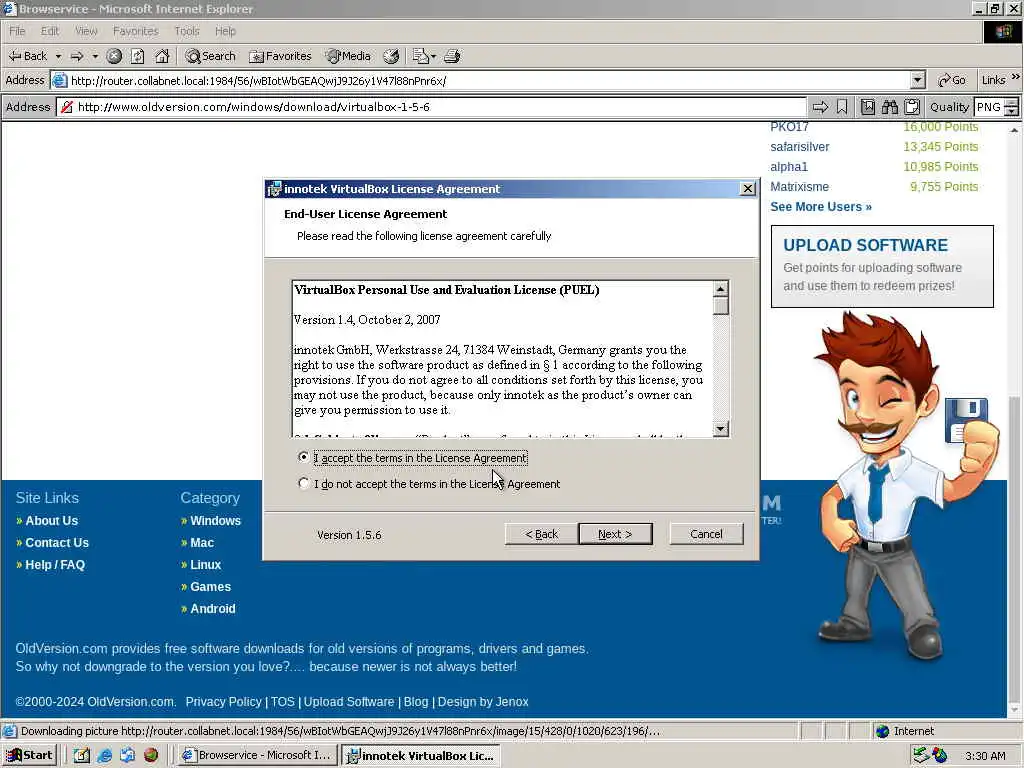The image size is (1024, 768).
Task: Open the See More Users link
Action: point(820,206)
